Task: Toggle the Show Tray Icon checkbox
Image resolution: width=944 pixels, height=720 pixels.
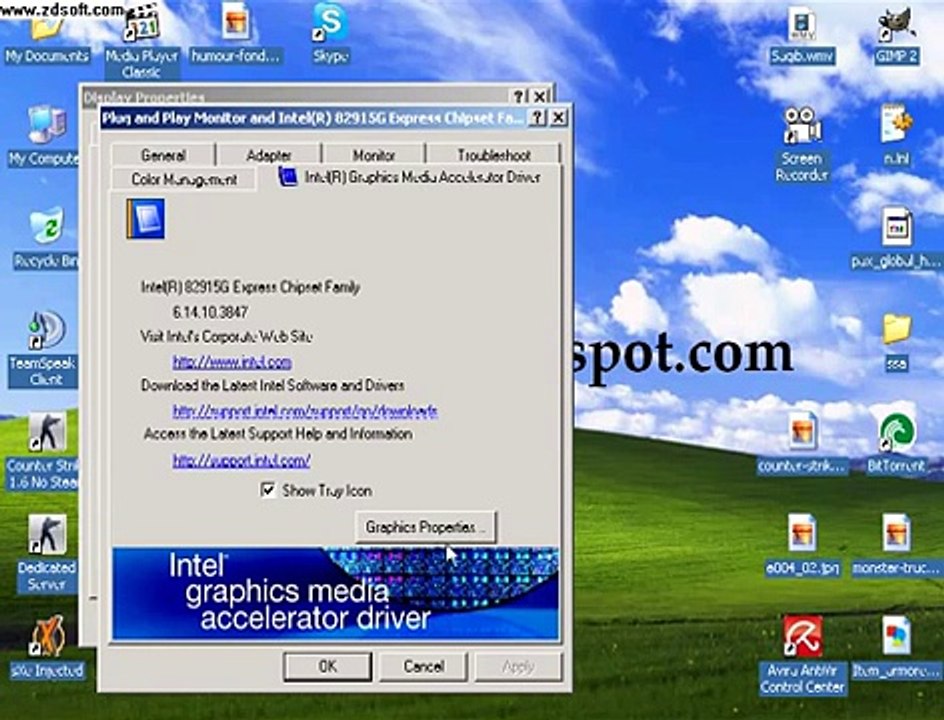Action: (x=268, y=490)
